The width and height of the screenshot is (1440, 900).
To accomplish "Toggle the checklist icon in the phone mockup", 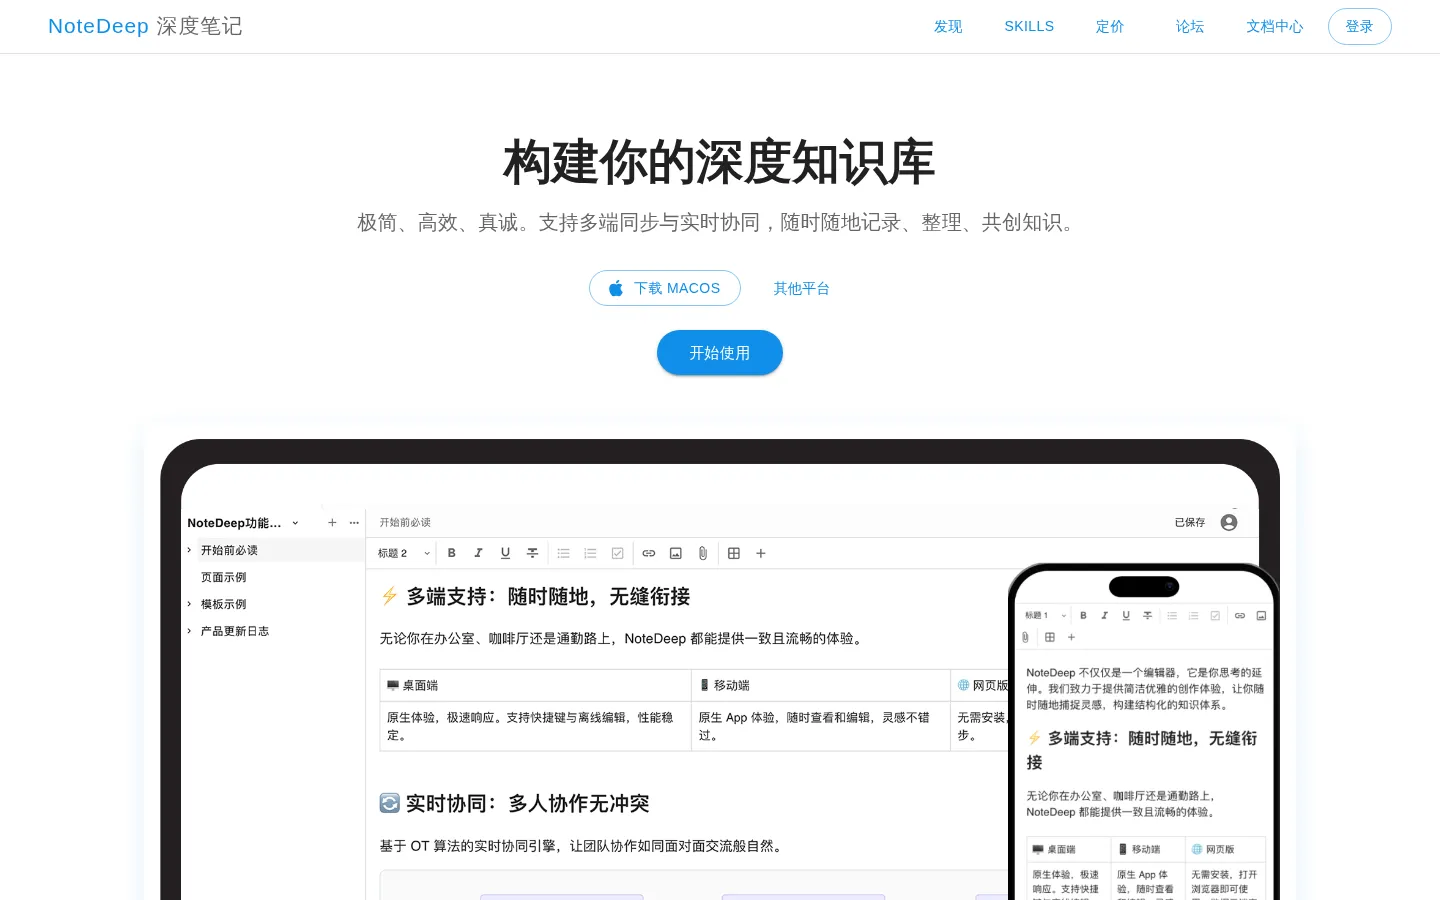I will coord(1215,616).
